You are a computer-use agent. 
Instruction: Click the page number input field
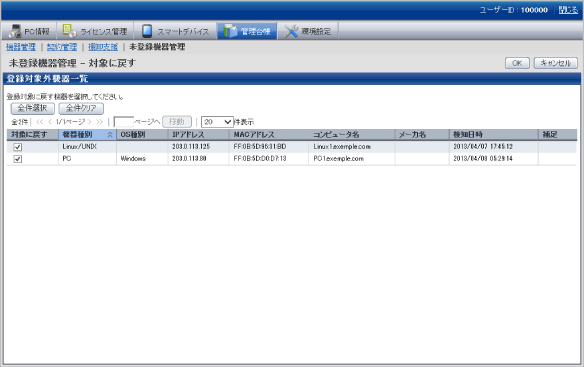pos(123,122)
